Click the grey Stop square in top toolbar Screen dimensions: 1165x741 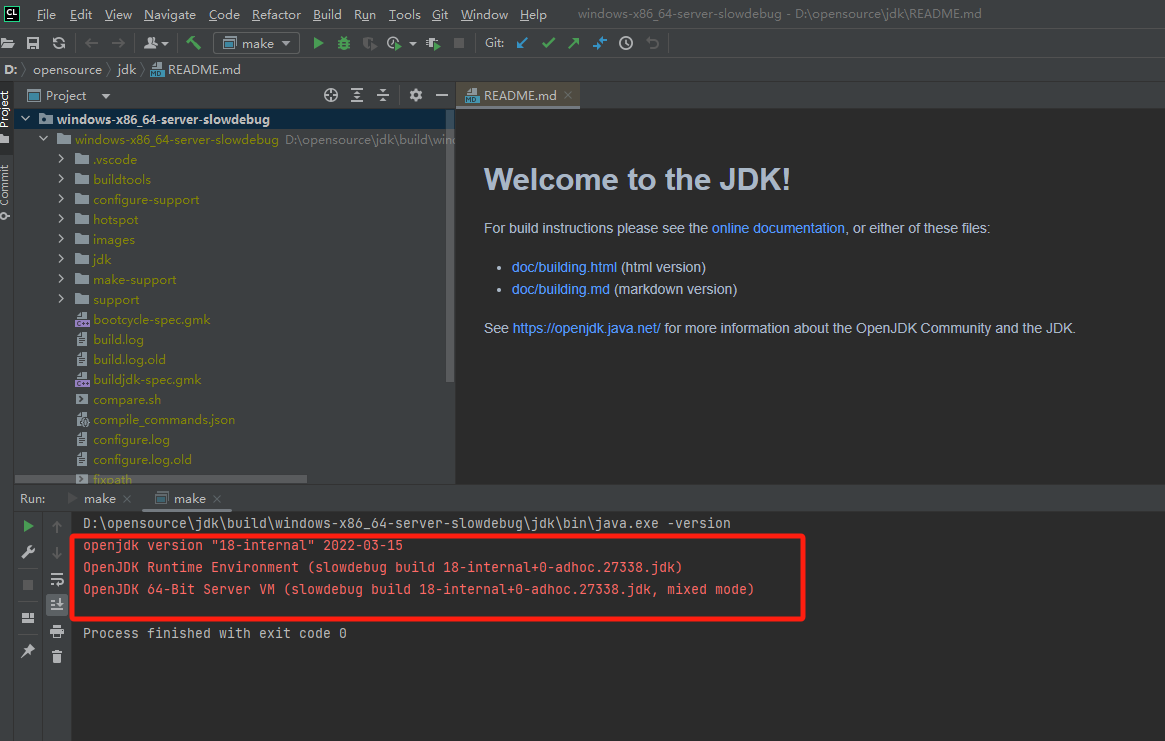(459, 43)
